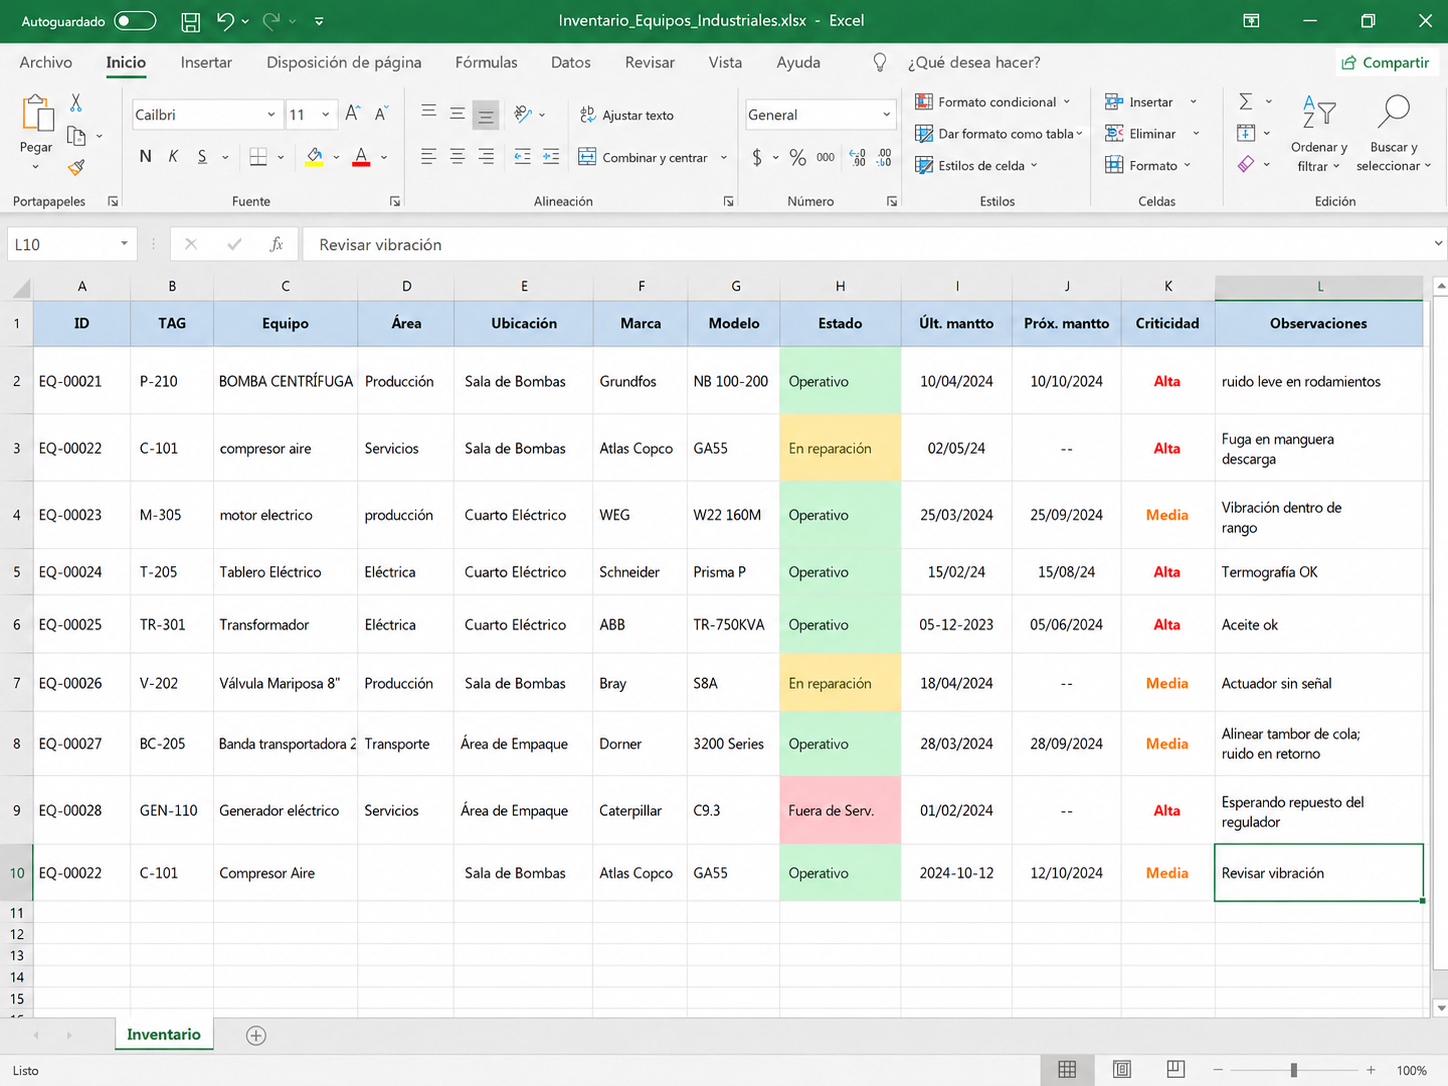Viewport: 1448px width, 1086px height.
Task: Select all cells with the corner triangle
Action: click(20, 288)
